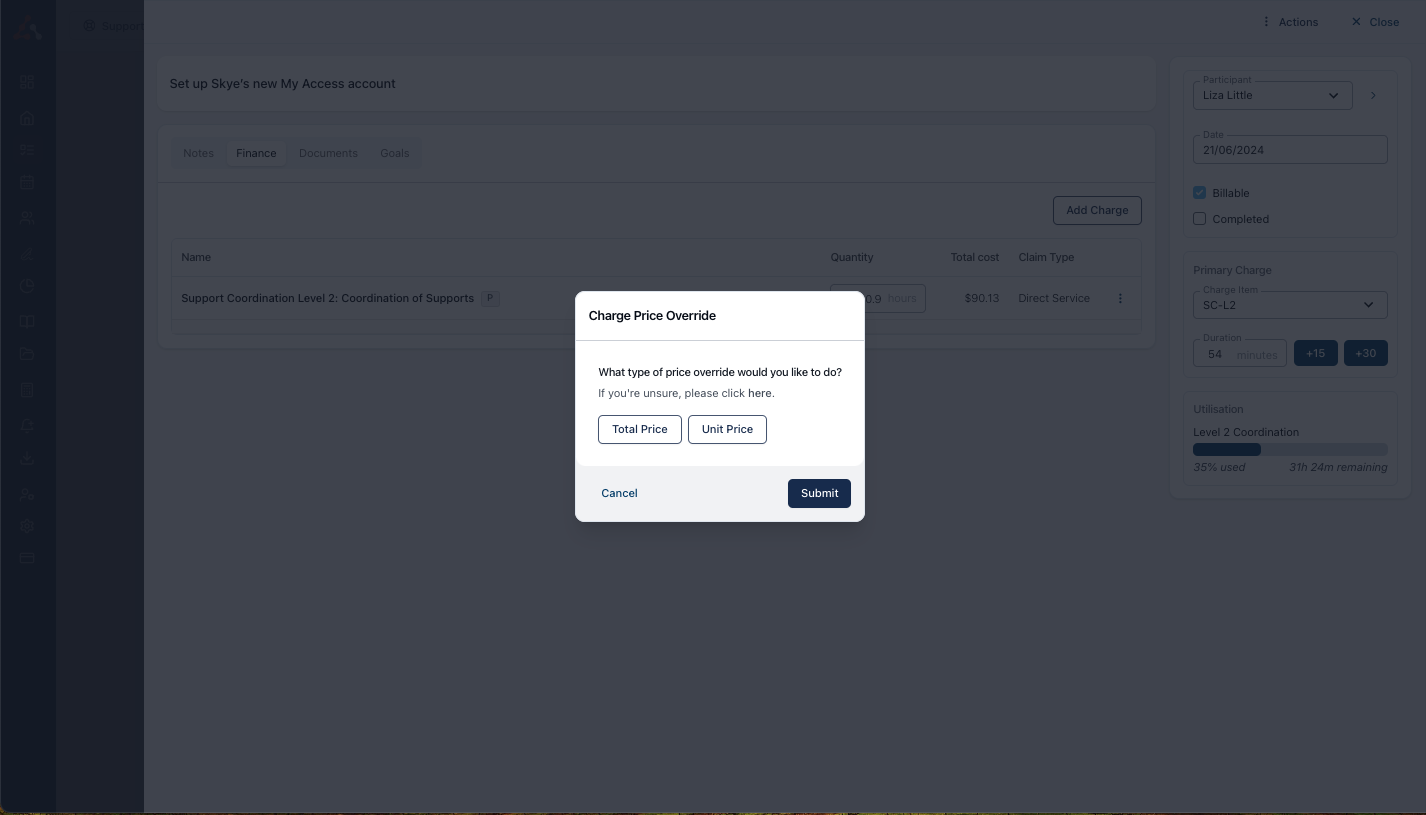
Task: Go to participant via arrow beside Liza Little
Action: click(1373, 96)
